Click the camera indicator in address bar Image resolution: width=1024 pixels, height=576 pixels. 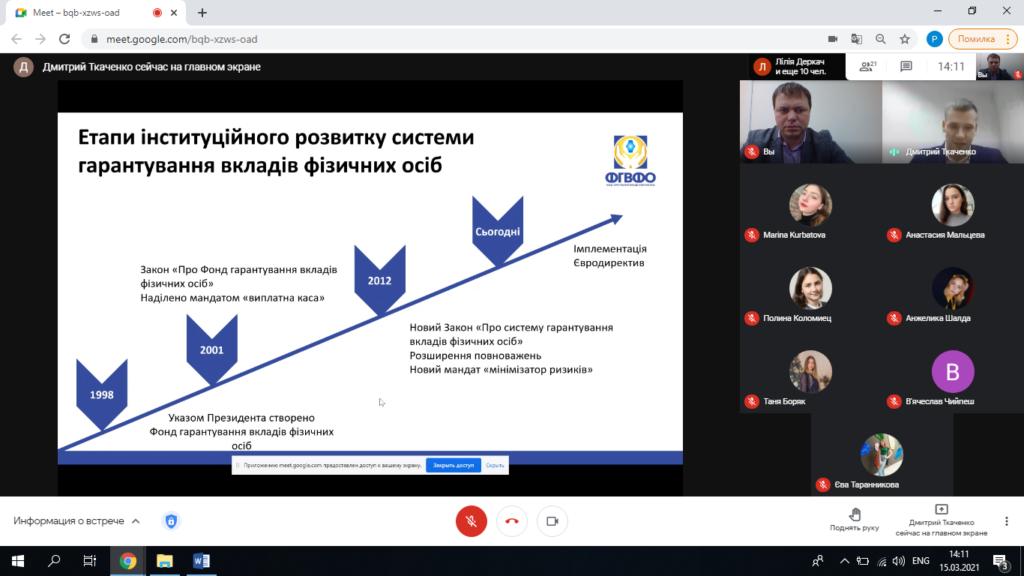832,39
